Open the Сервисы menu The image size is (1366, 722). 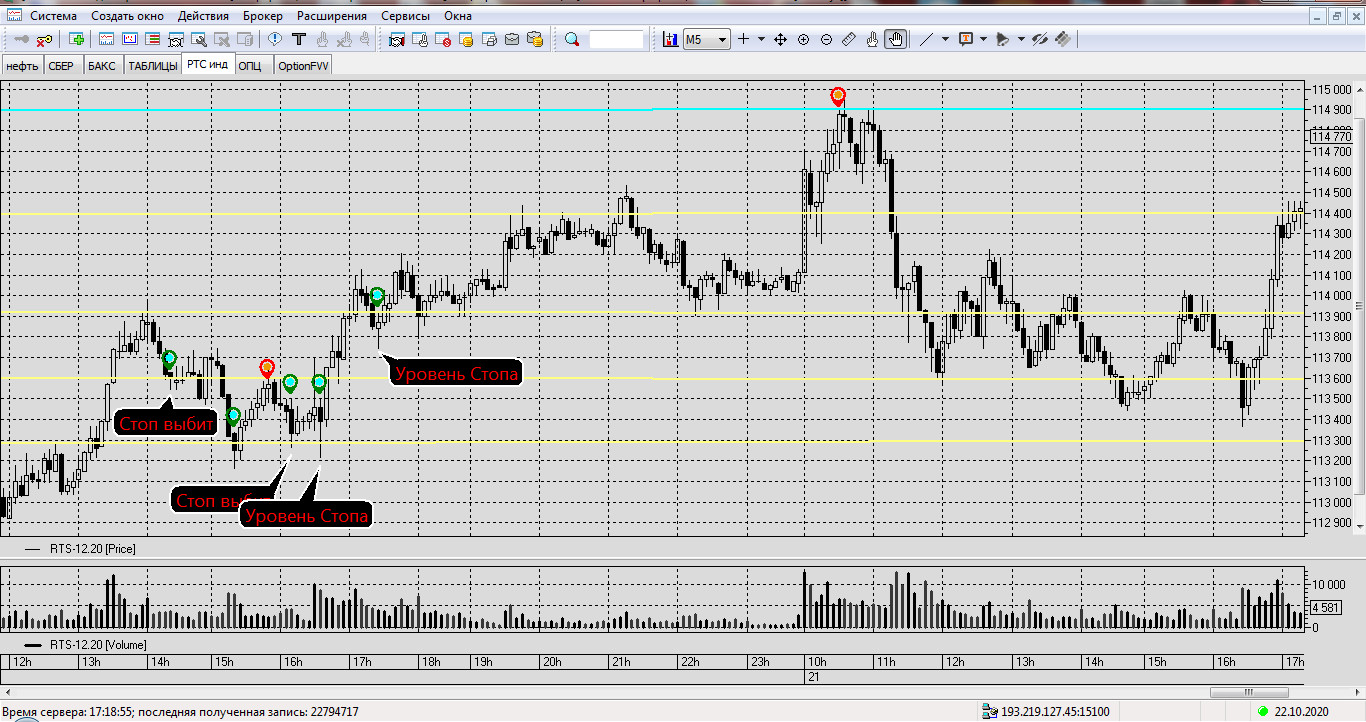(x=406, y=16)
